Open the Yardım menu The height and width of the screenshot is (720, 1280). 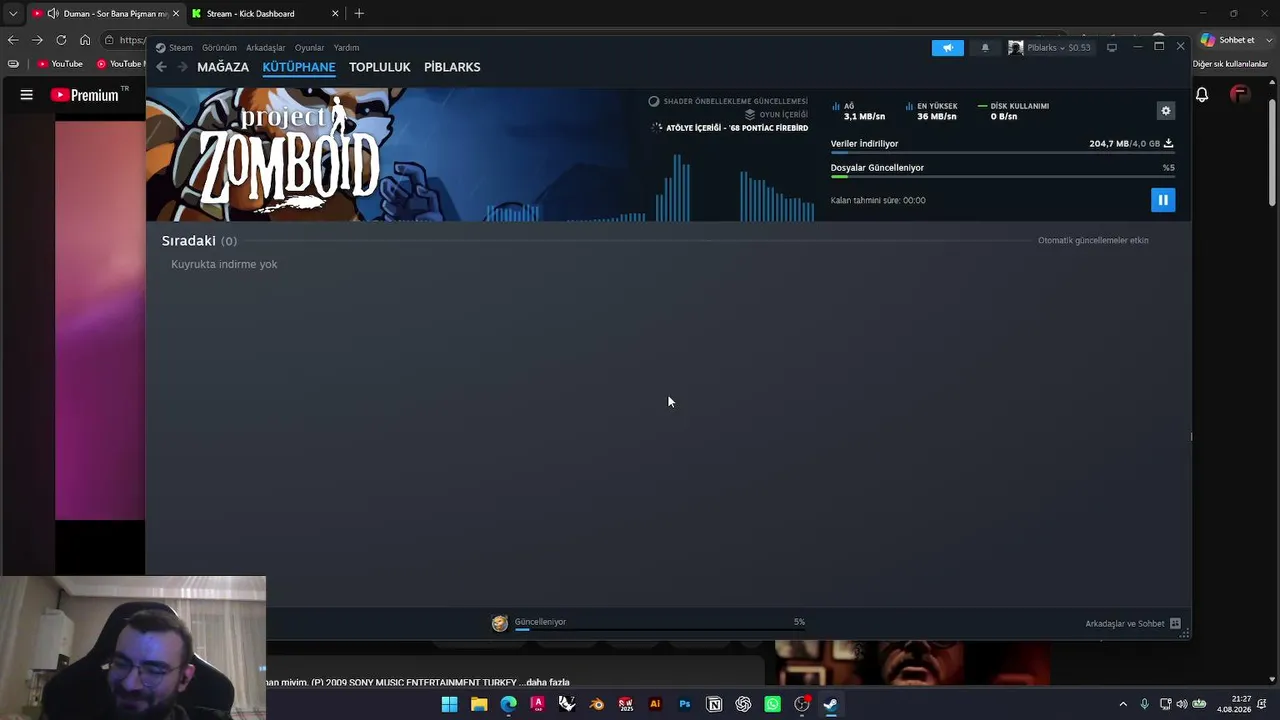(x=346, y=48)
